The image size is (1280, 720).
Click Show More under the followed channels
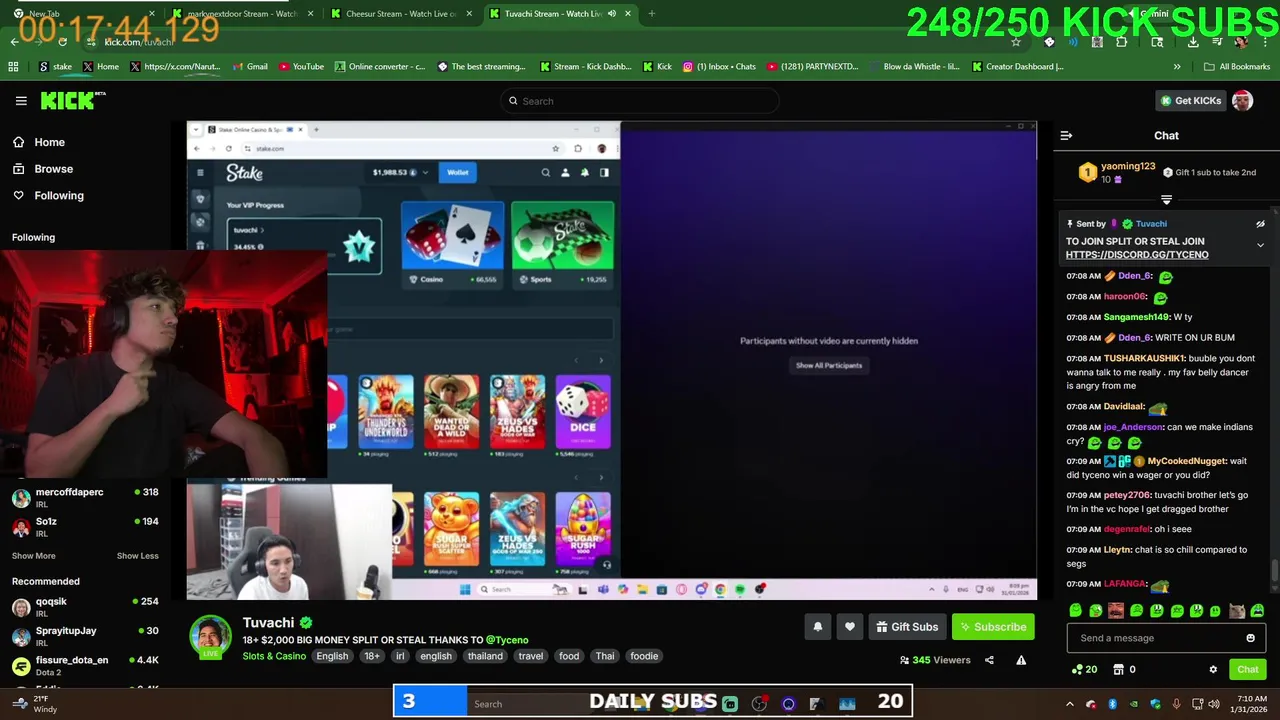point(33,556)
